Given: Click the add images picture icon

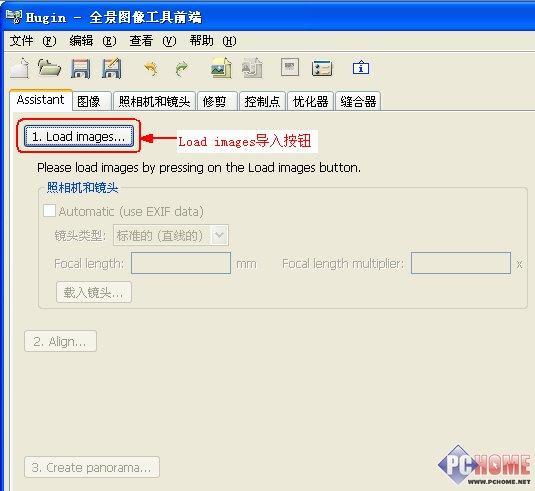Looking at the screenshot, I should tap(221, 68).
